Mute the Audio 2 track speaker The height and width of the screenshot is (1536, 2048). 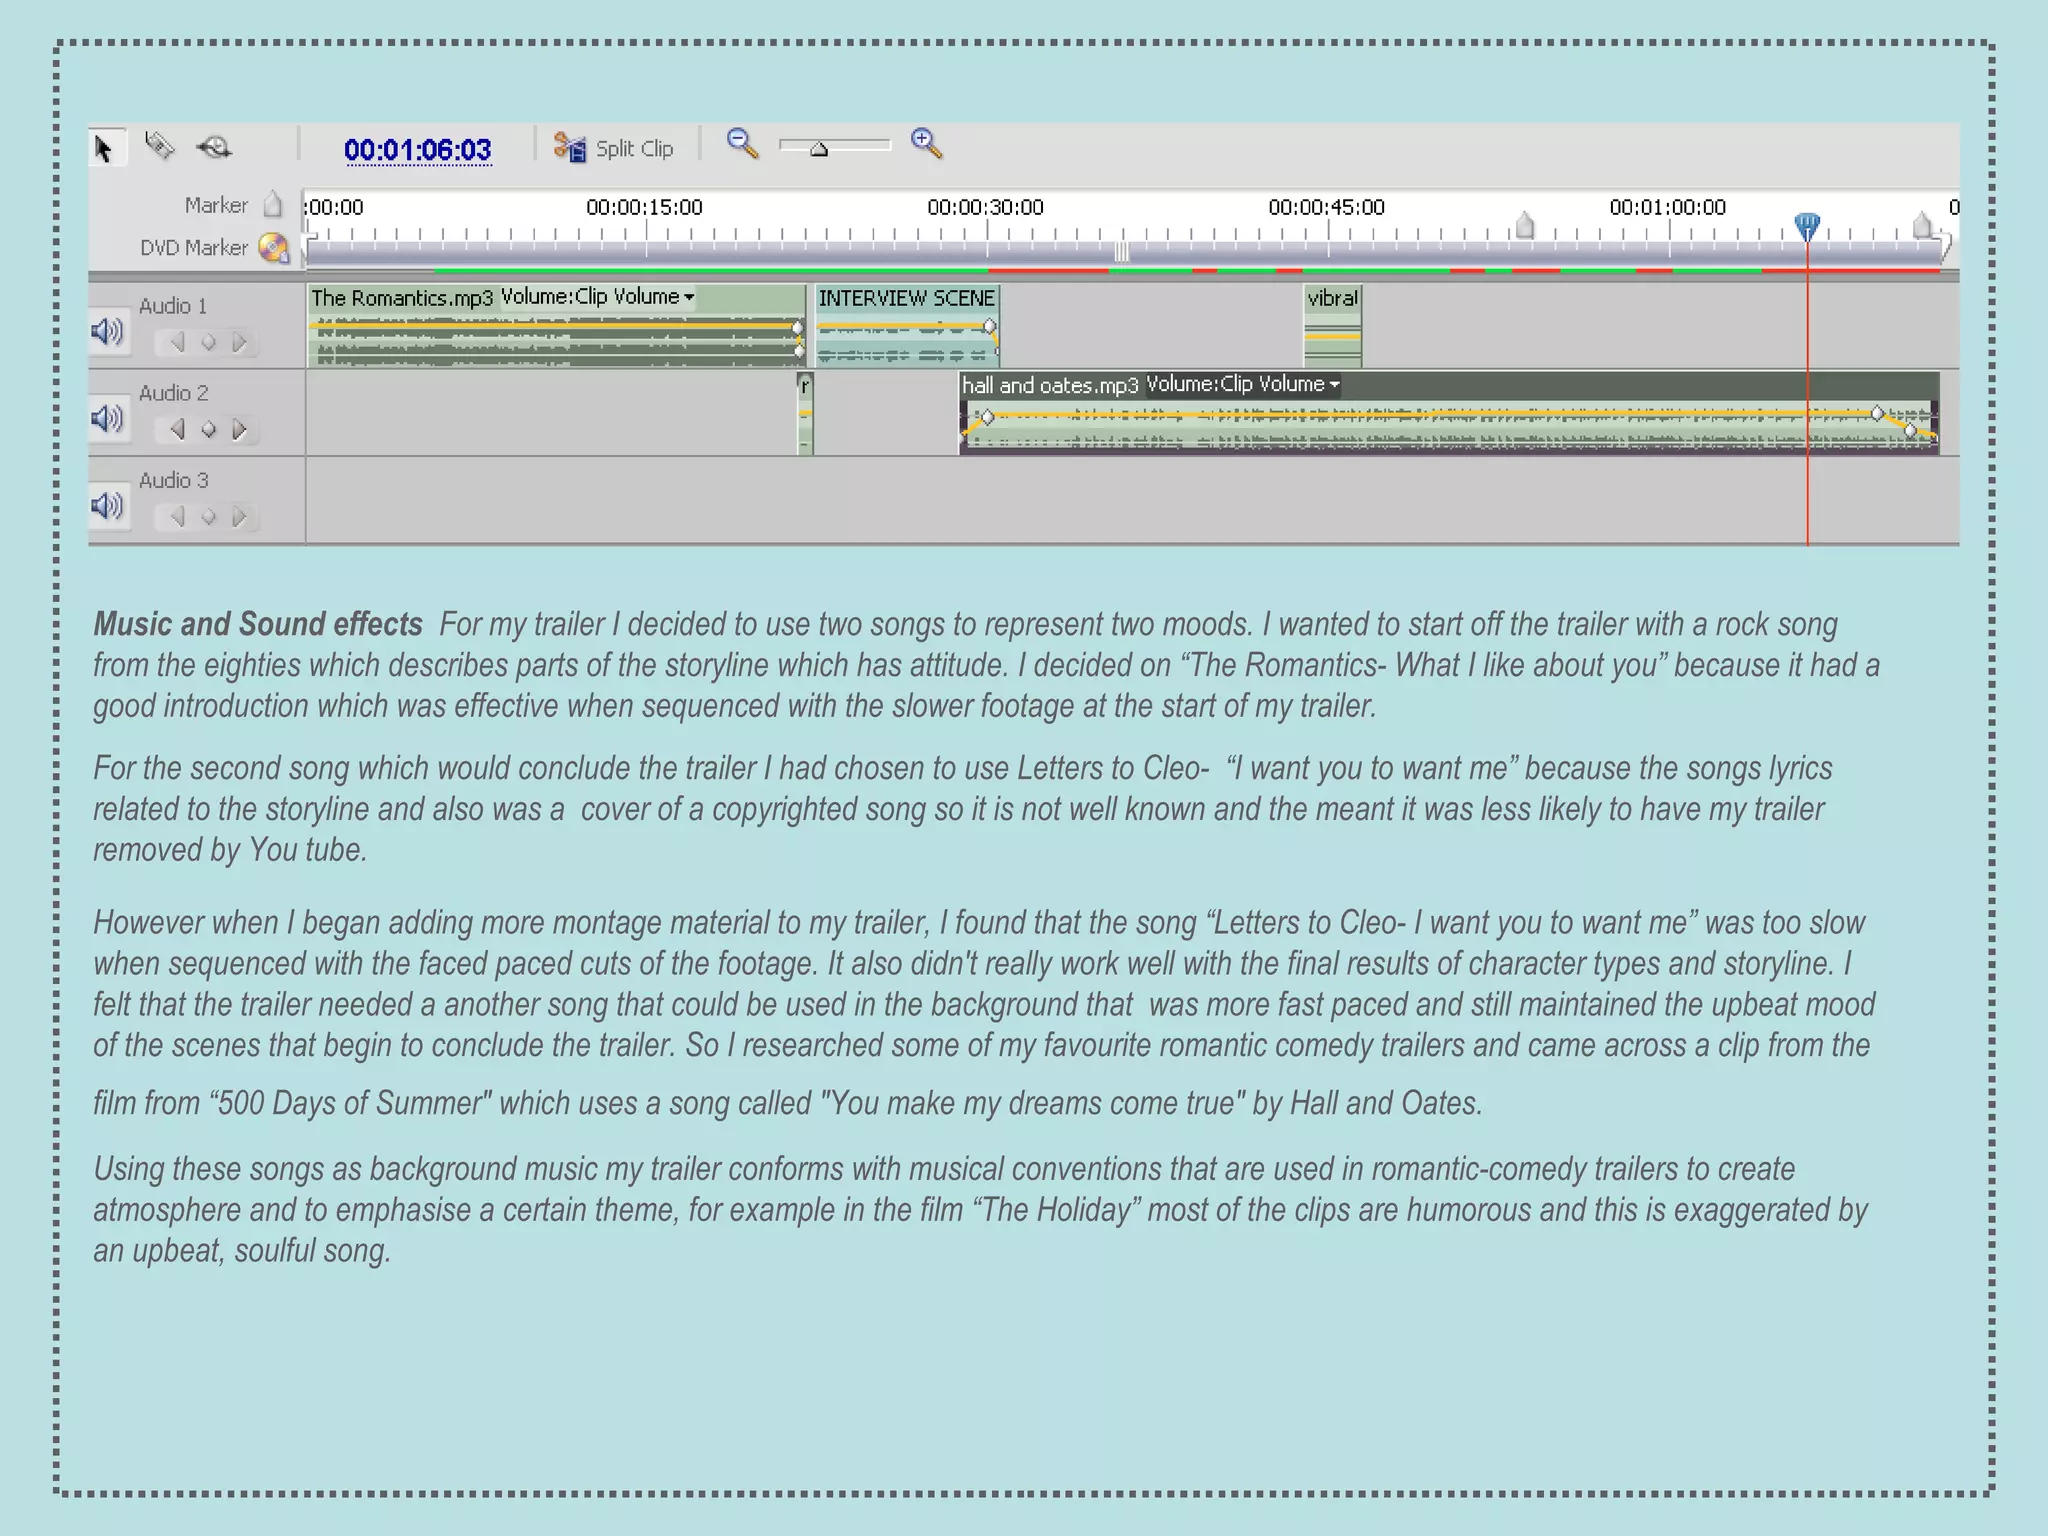click(107, 417)
